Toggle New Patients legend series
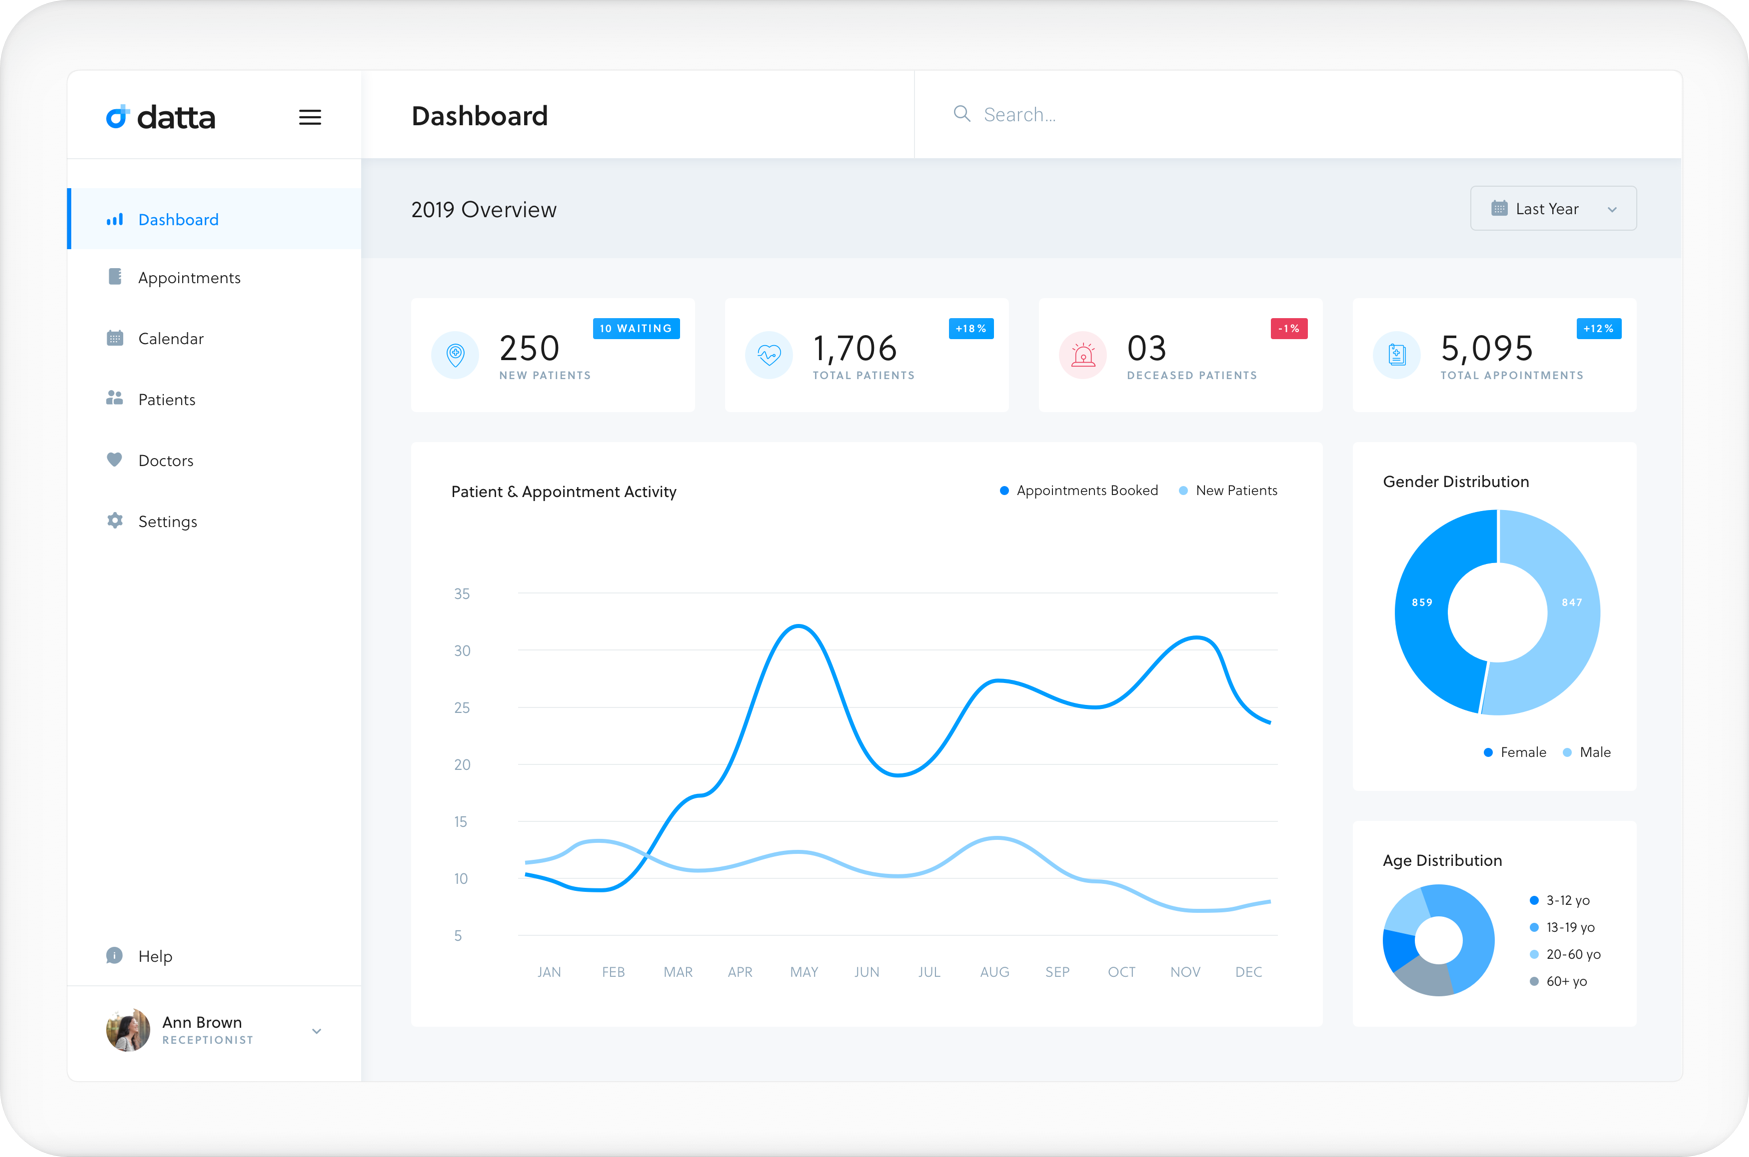 1228,490
